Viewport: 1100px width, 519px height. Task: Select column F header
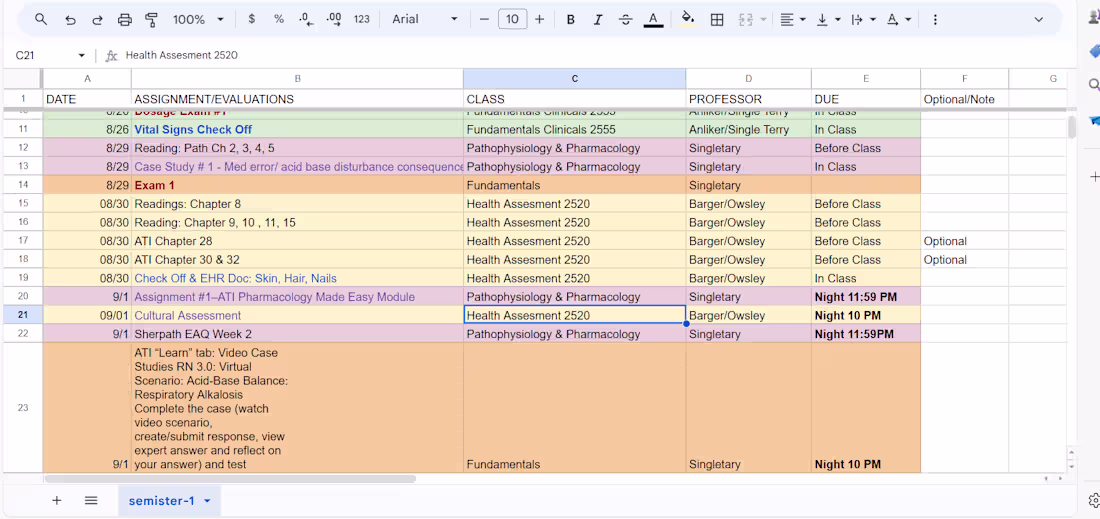pyautogui.click(x=965, y=79)
